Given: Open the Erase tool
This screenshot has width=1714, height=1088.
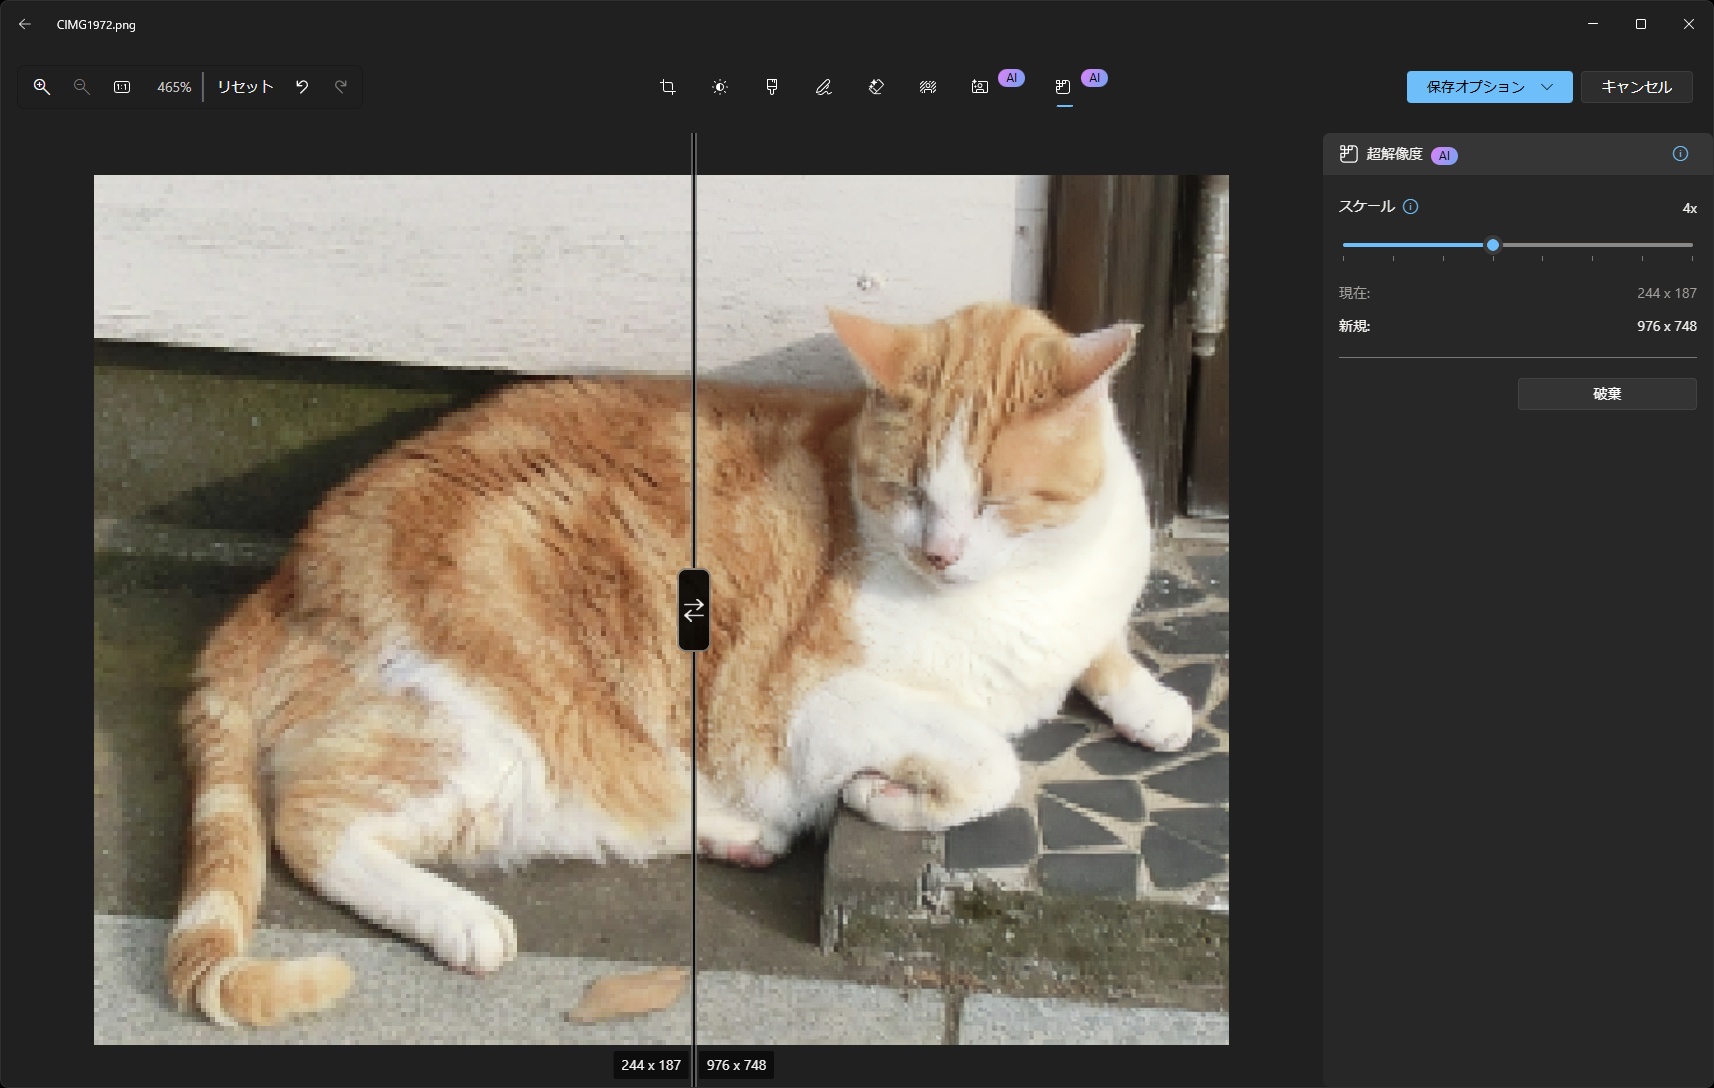Looking at the screenshot, I should tap(876, 87).
